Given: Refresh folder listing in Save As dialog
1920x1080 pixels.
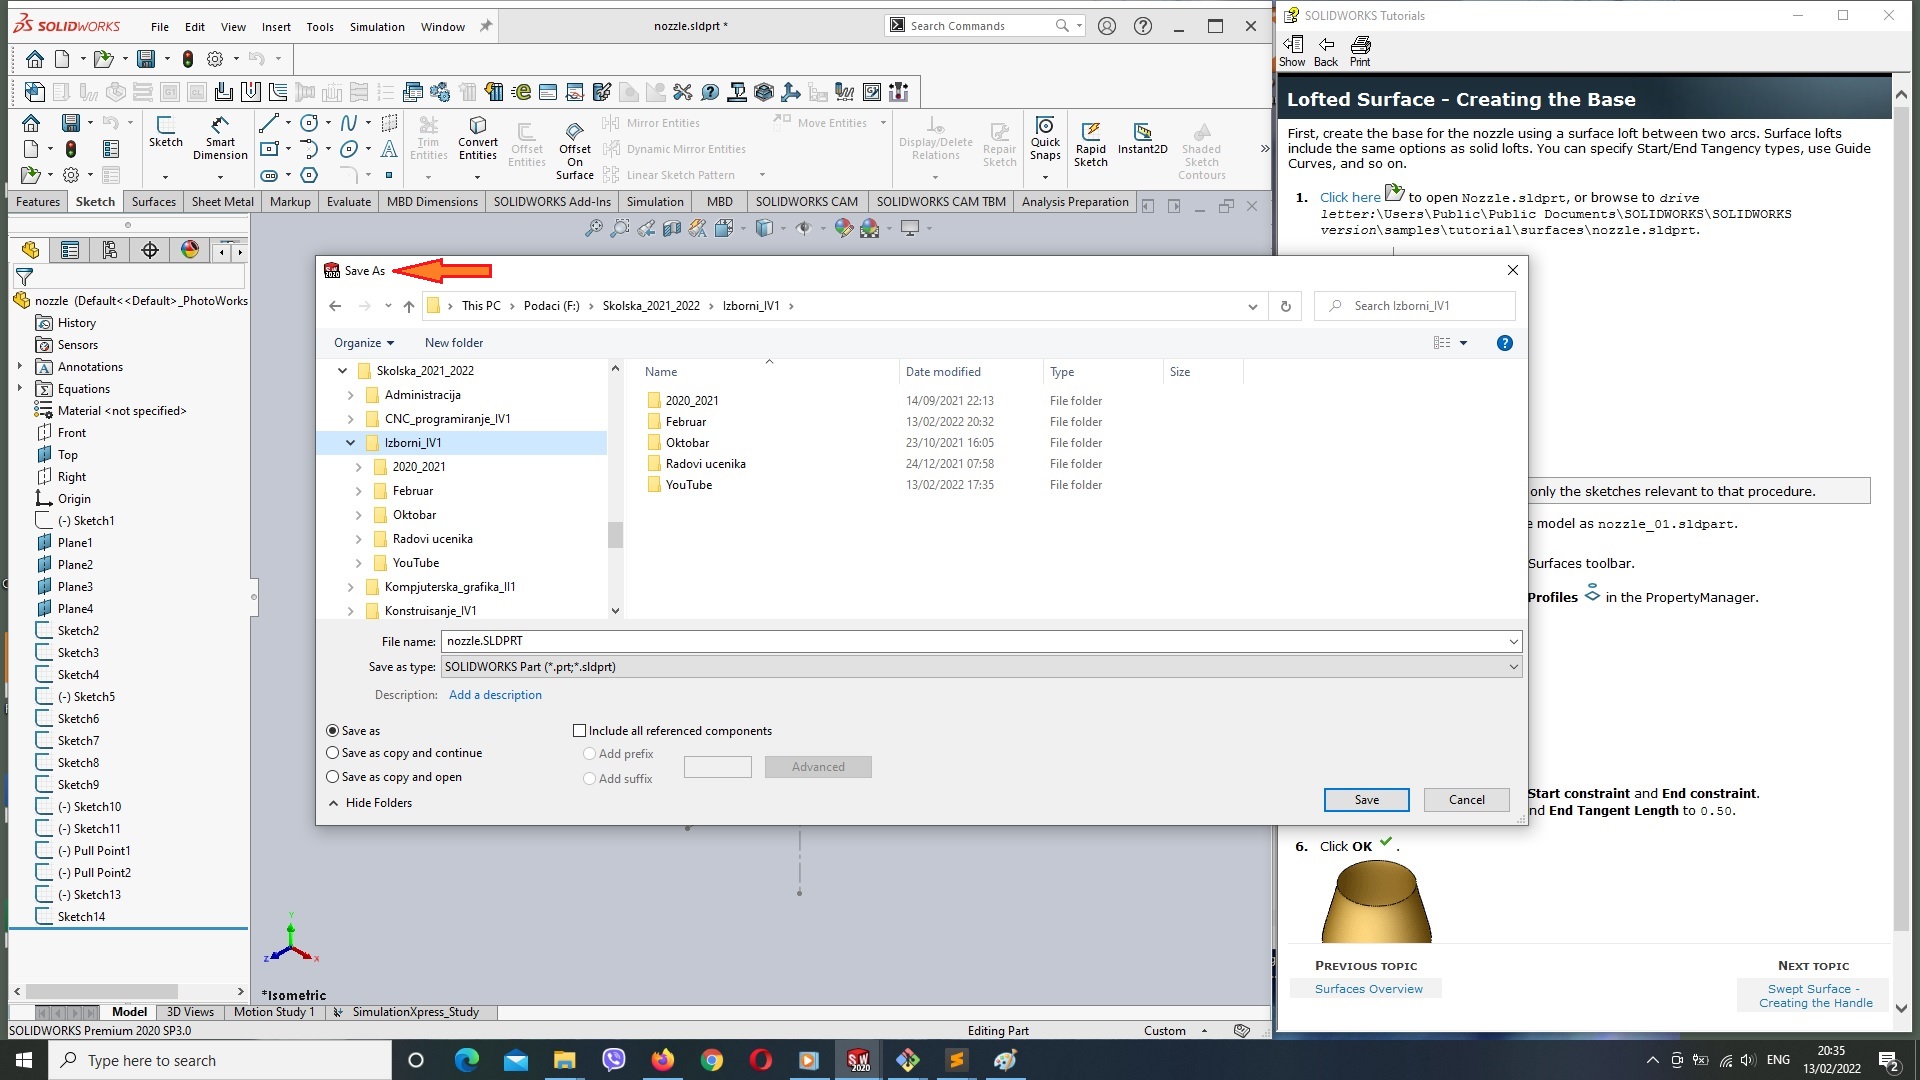Looking at the screenshot, I should click(x=1285, y=306).
